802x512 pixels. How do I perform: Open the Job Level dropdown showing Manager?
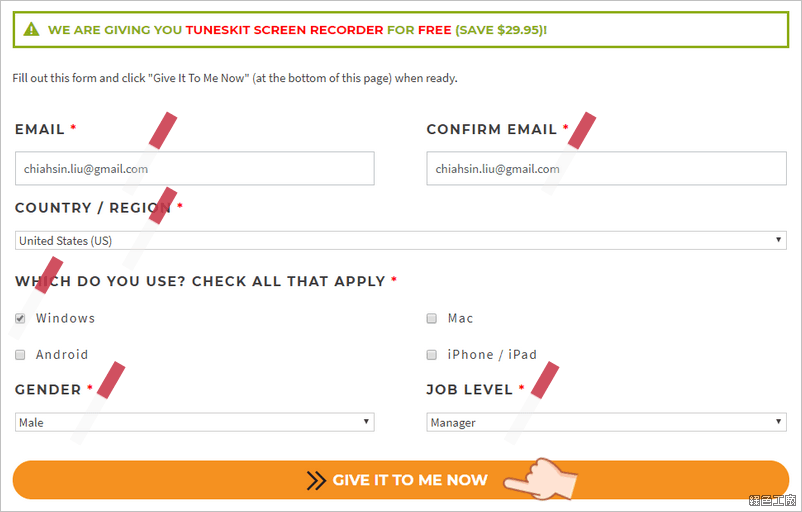point(607,422)
